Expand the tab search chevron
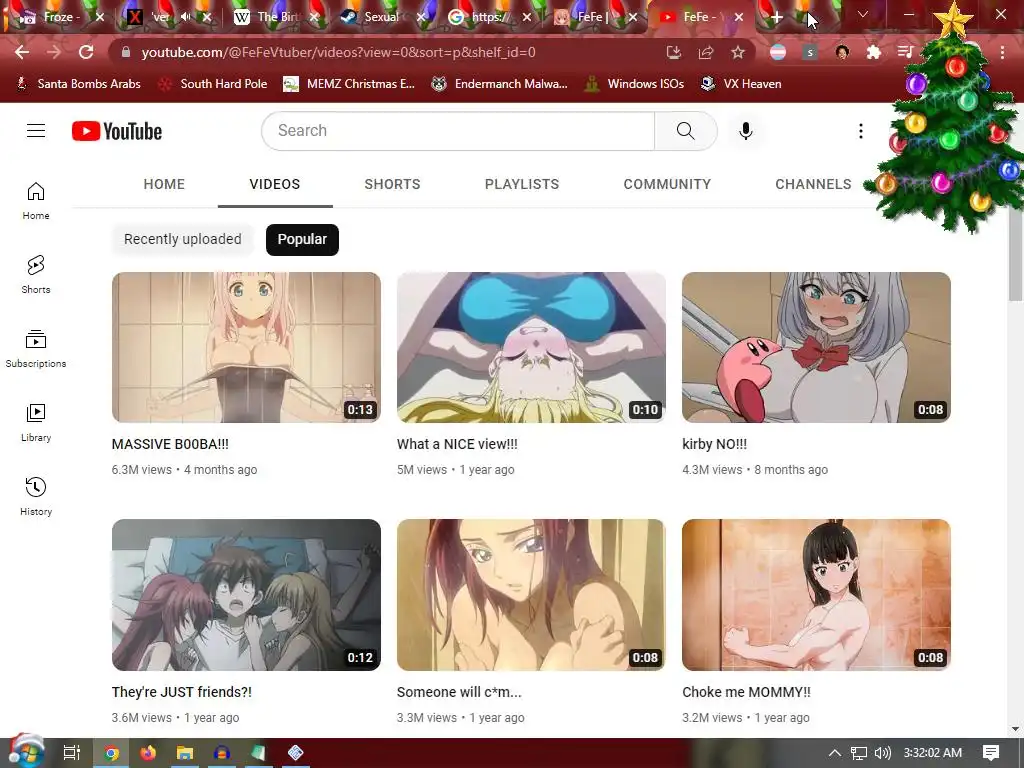The width and height of the screenshot is (1024, 768). click(x=863, y=14)
